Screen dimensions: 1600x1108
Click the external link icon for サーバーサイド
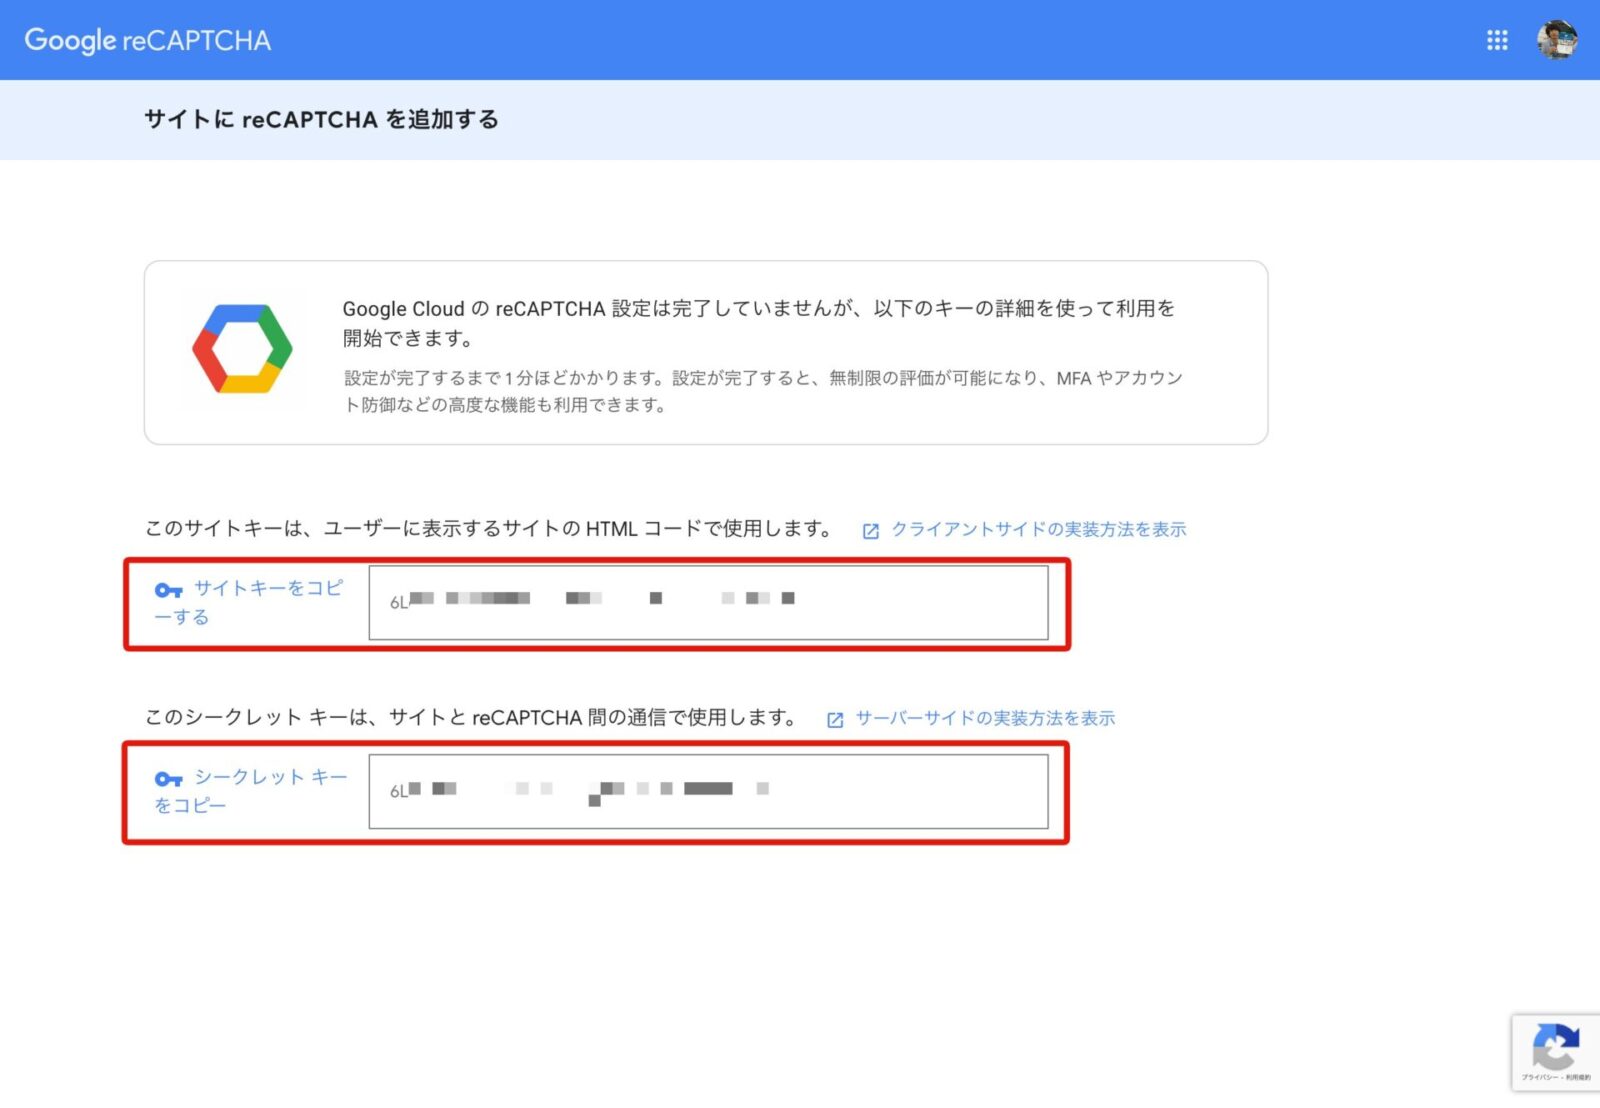pos(835,720)
